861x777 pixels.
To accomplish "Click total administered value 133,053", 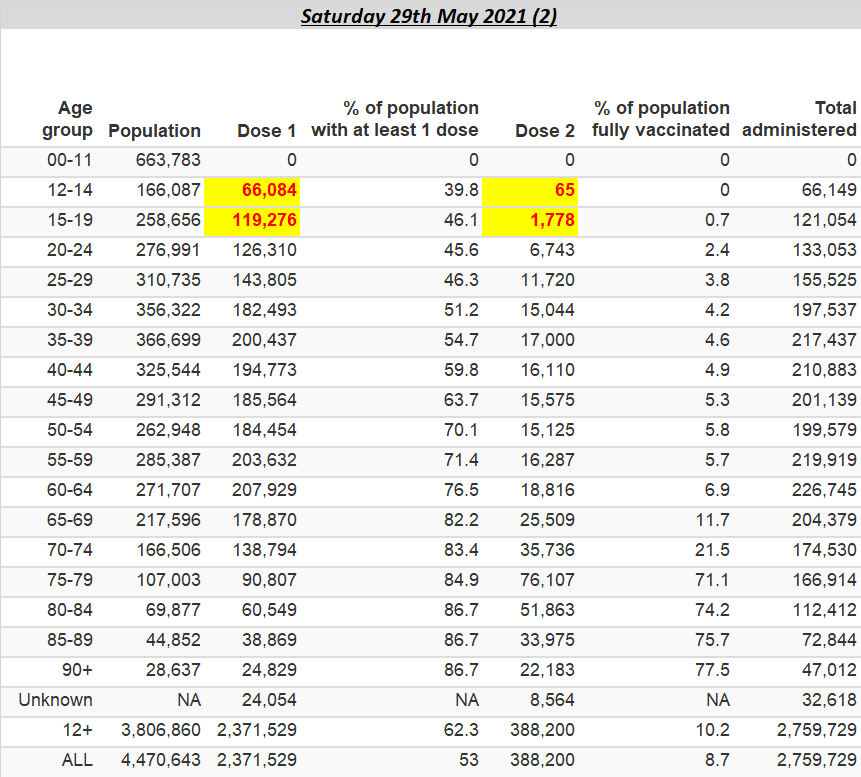I will [824, 250].
